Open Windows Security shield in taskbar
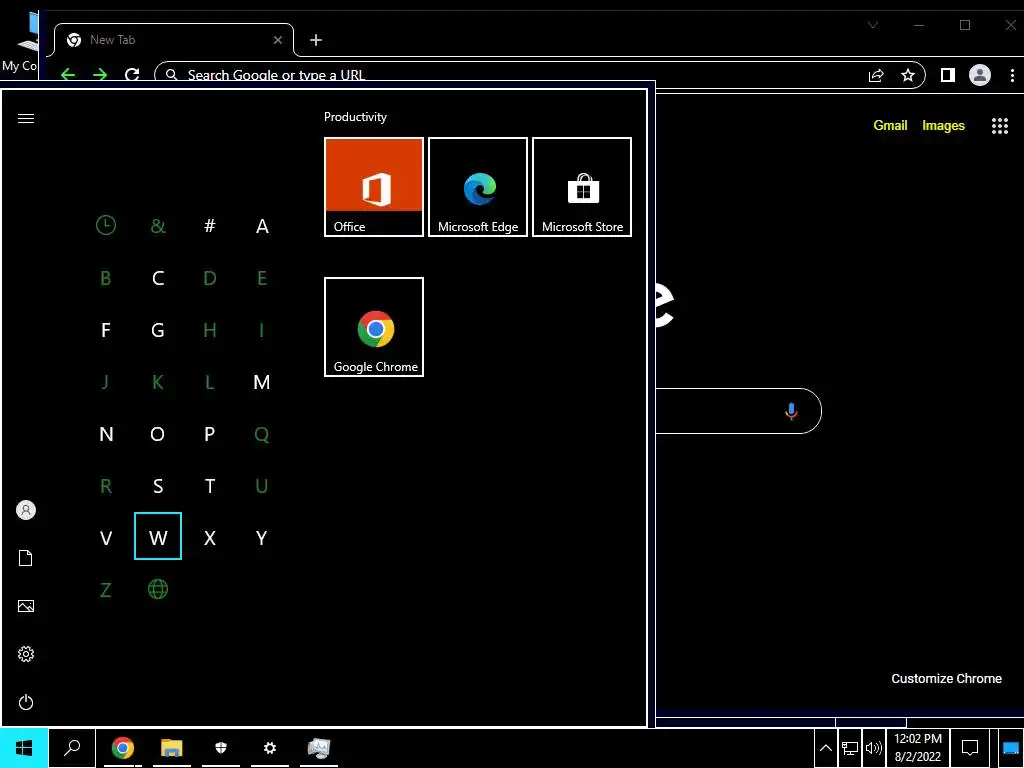Screen dimensions: 1024x768 coord(221,748)
